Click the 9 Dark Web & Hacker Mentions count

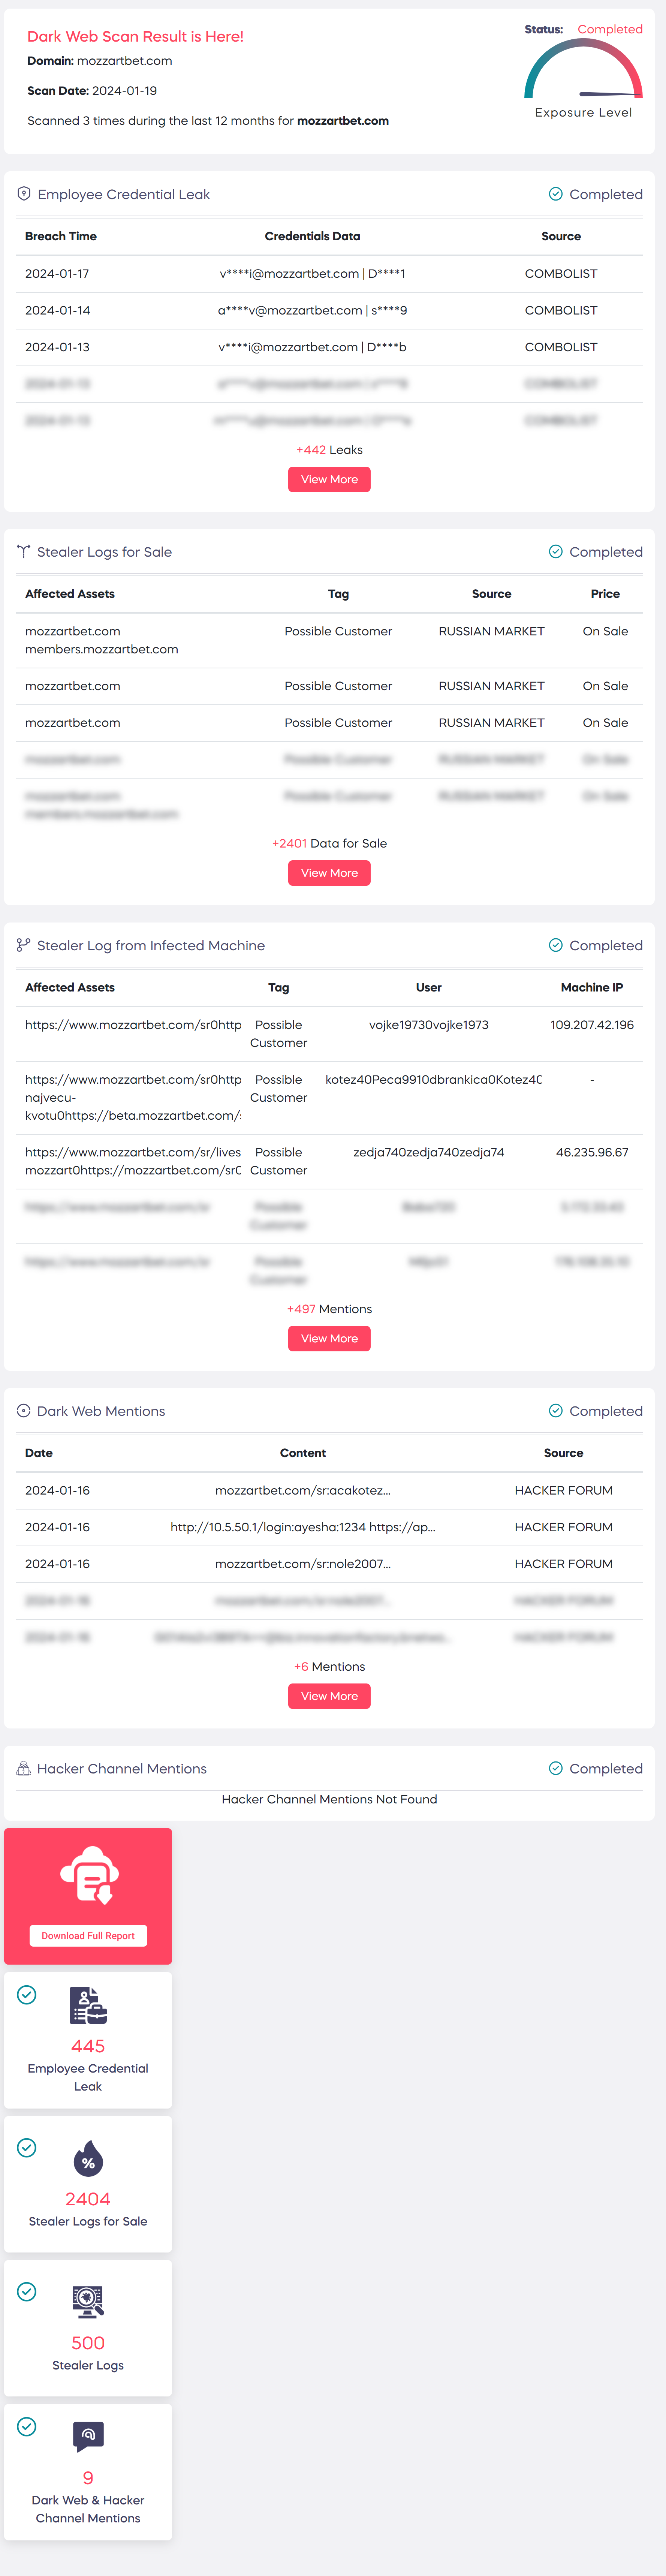[x=88, y=2478]
